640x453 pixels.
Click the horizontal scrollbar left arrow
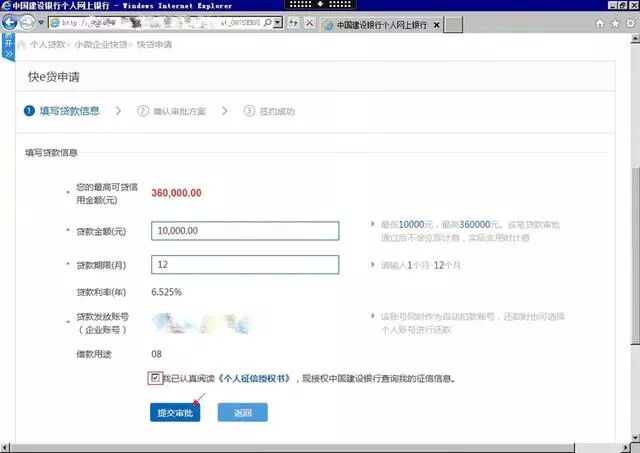(4, 448)
